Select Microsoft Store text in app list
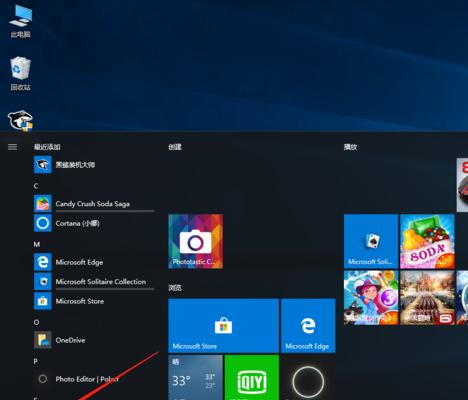This screenshot has height=400, width=468. (80, 301)
